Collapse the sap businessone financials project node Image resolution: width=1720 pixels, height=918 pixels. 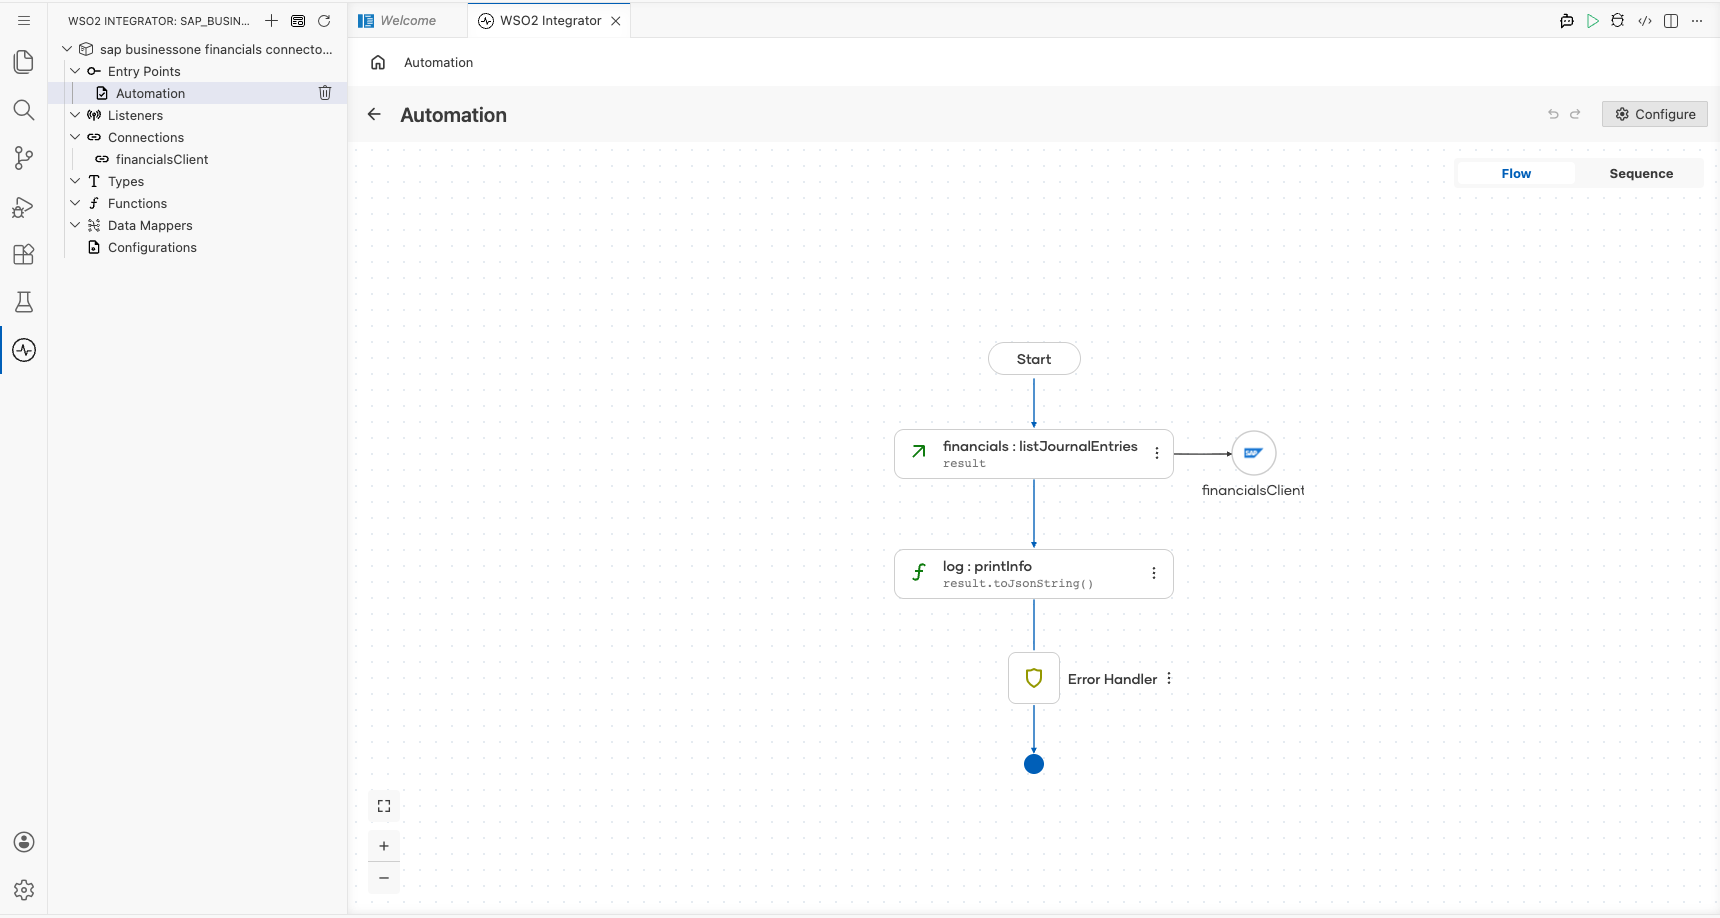(x=67, y=49)
